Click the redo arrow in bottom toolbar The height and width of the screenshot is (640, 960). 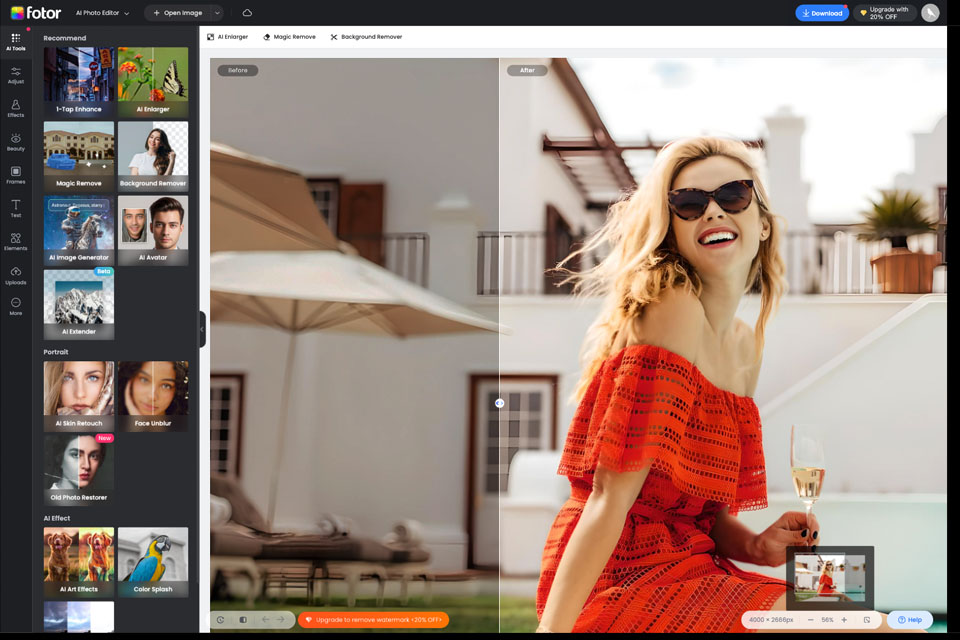[x=280, y=620]
